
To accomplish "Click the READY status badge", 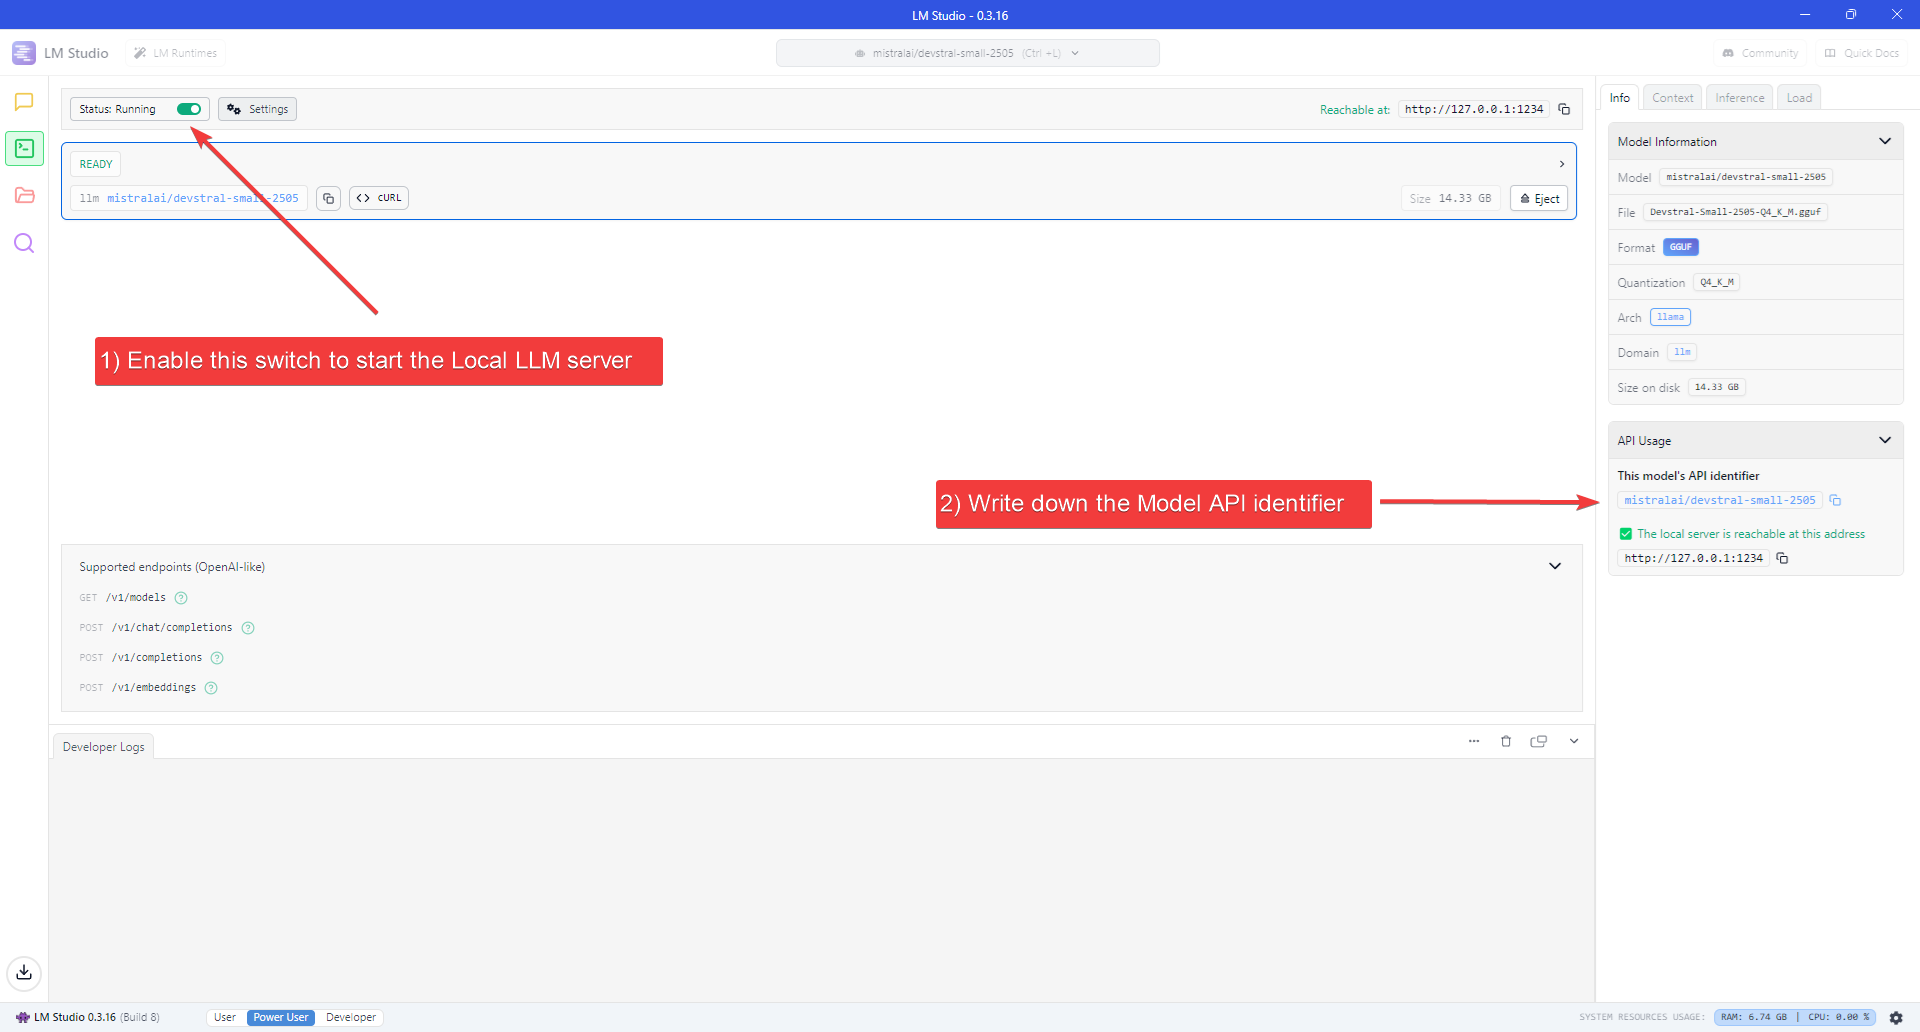I will coord(96,164).
